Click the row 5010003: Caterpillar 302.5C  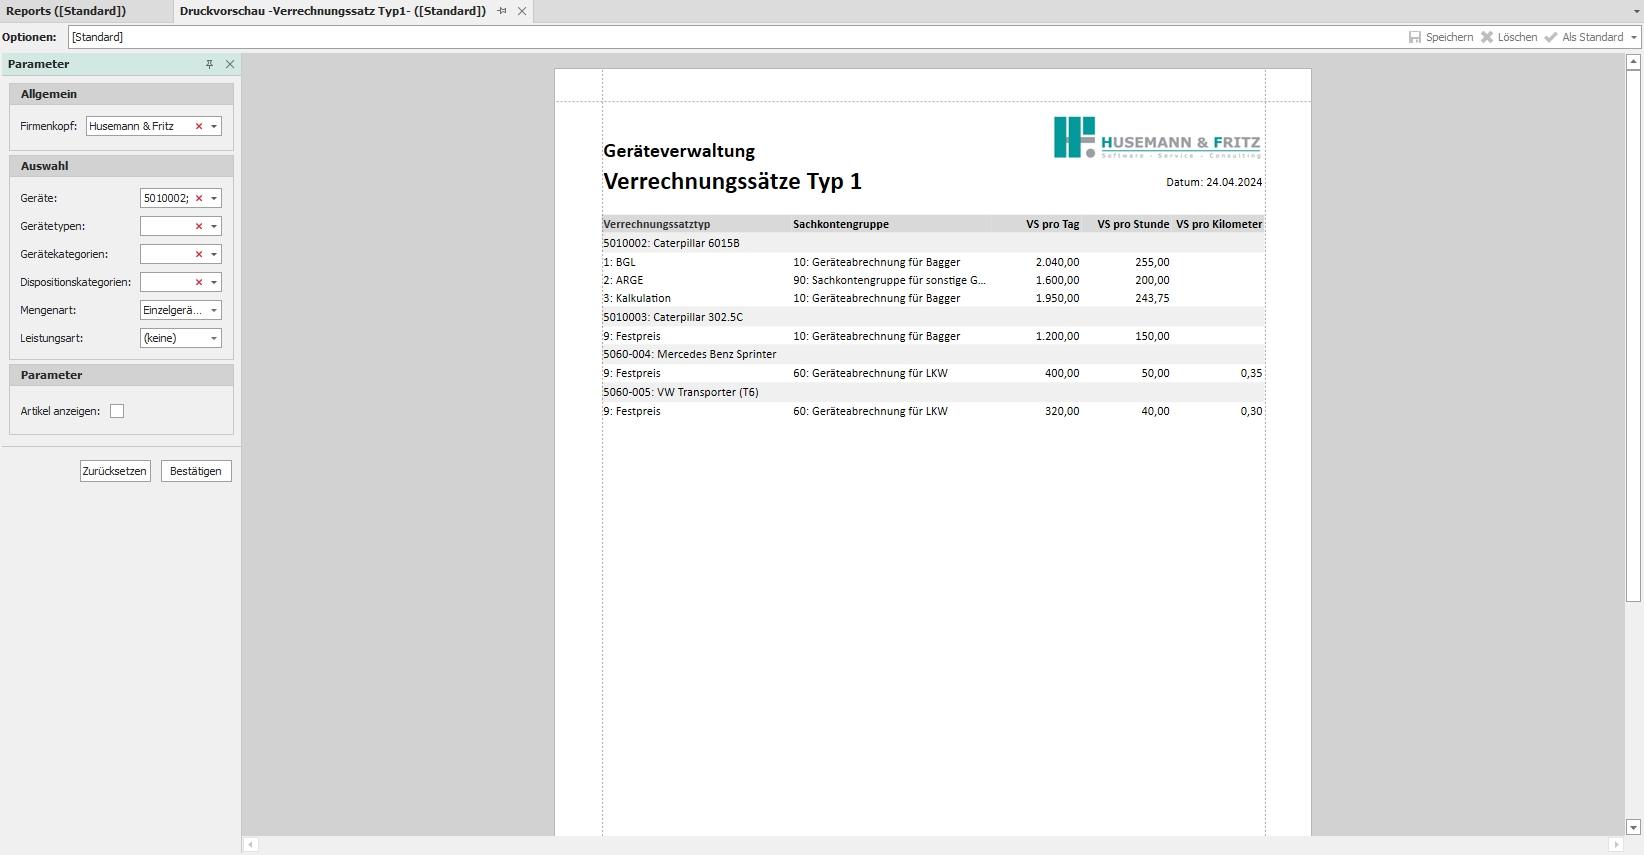[933, 317]
